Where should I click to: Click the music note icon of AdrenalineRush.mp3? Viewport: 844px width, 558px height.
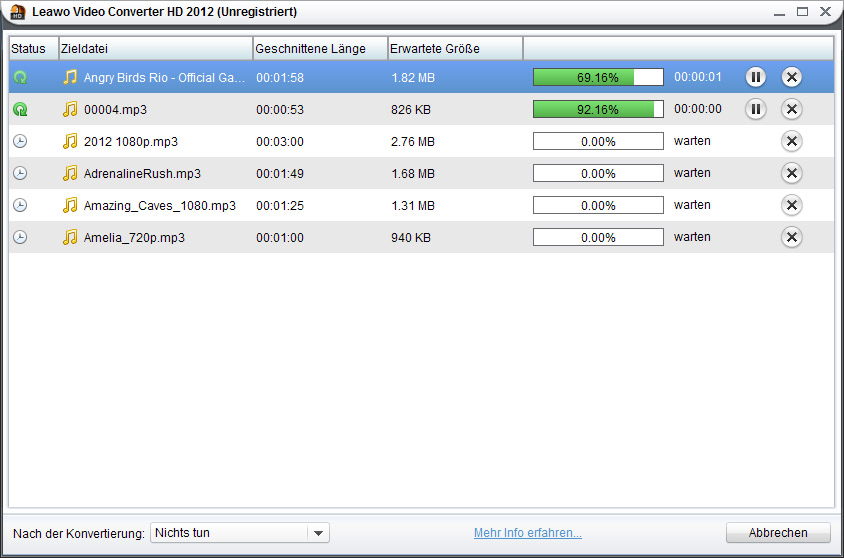pyautogui.click(x=70, y=173)
